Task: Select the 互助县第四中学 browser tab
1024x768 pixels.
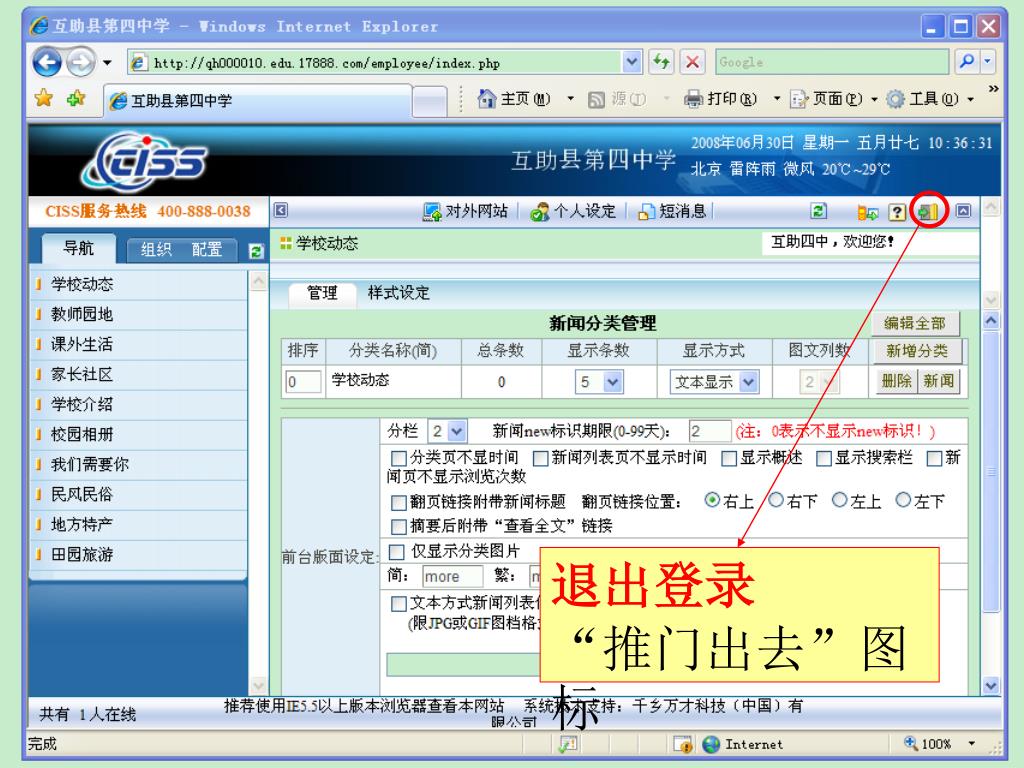Action: tap(258, 101)
